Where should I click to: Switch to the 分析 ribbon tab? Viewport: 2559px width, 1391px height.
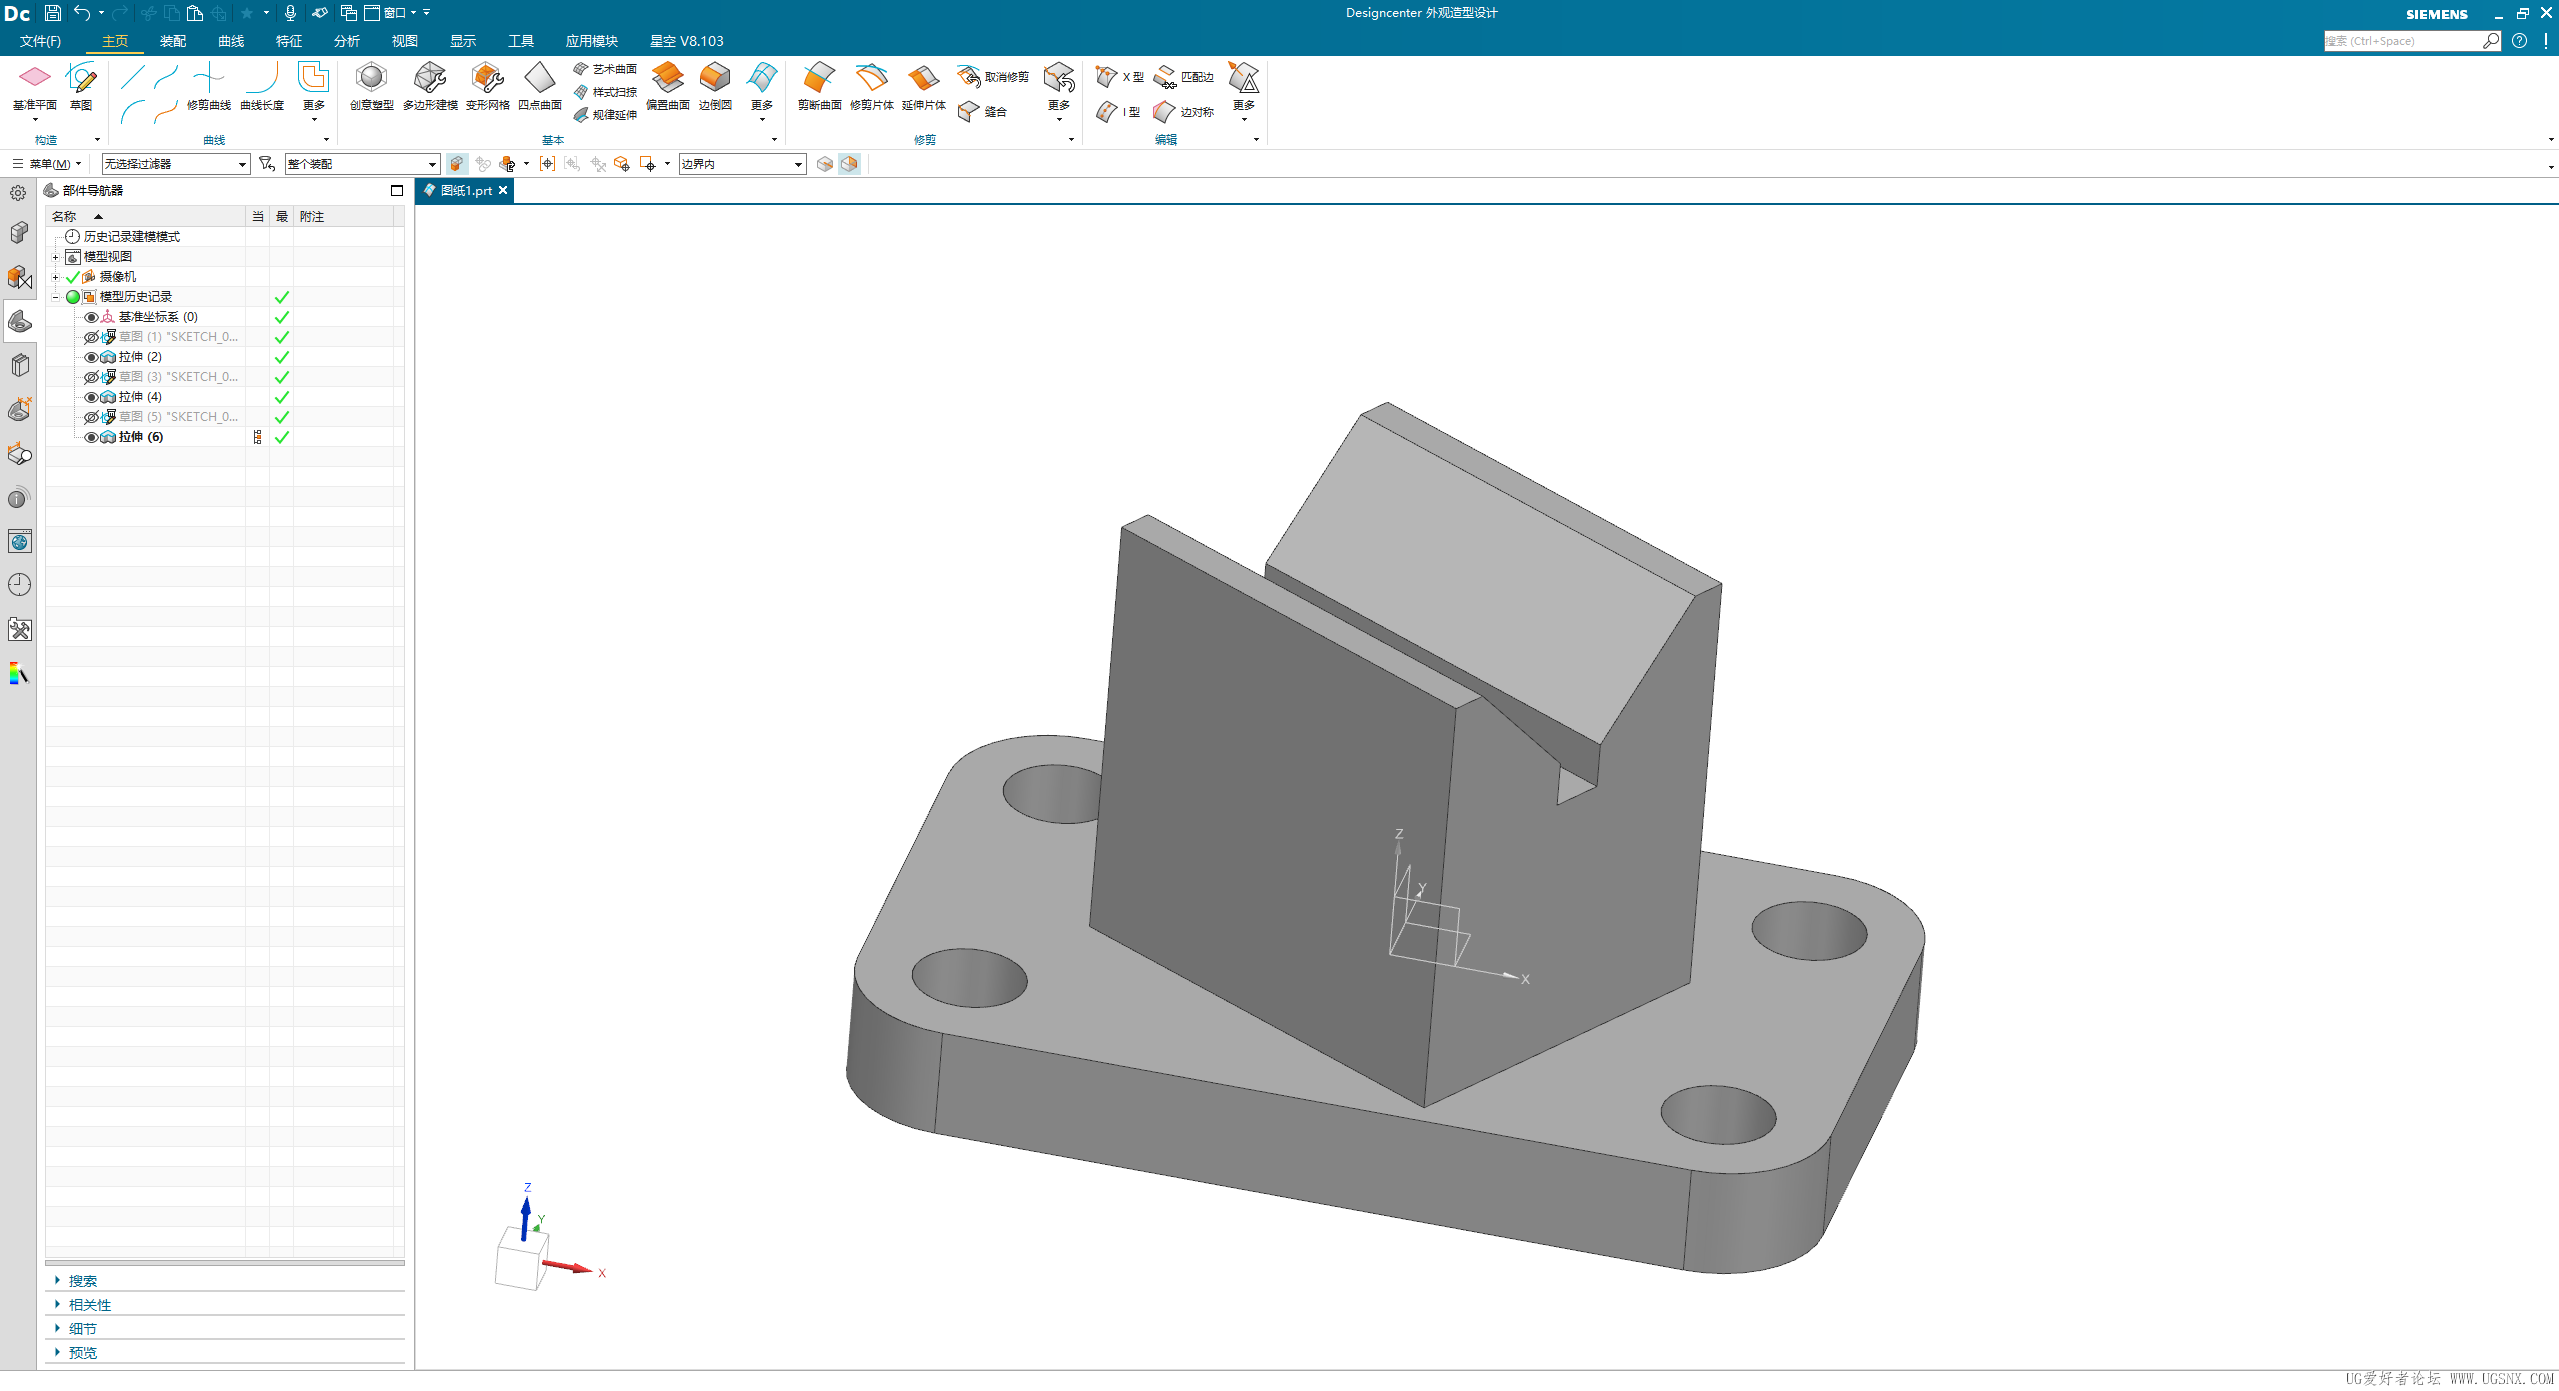point(347,41)
